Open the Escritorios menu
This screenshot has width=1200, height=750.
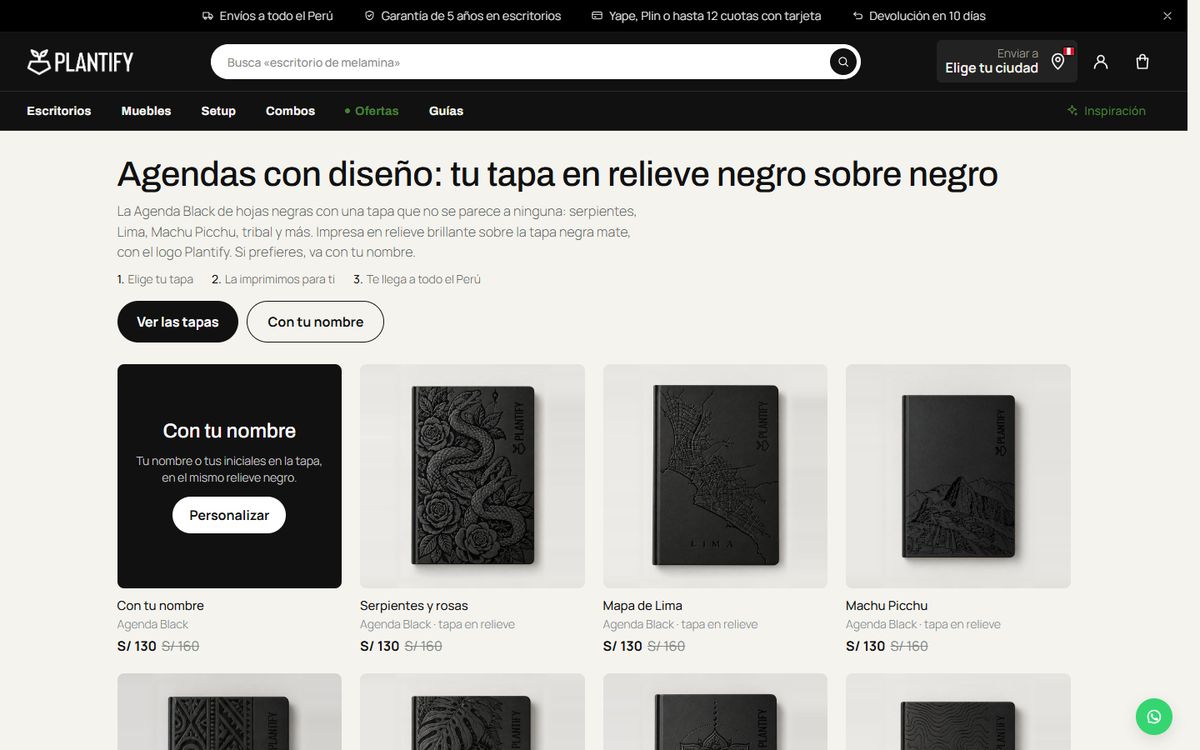(59, 111)
